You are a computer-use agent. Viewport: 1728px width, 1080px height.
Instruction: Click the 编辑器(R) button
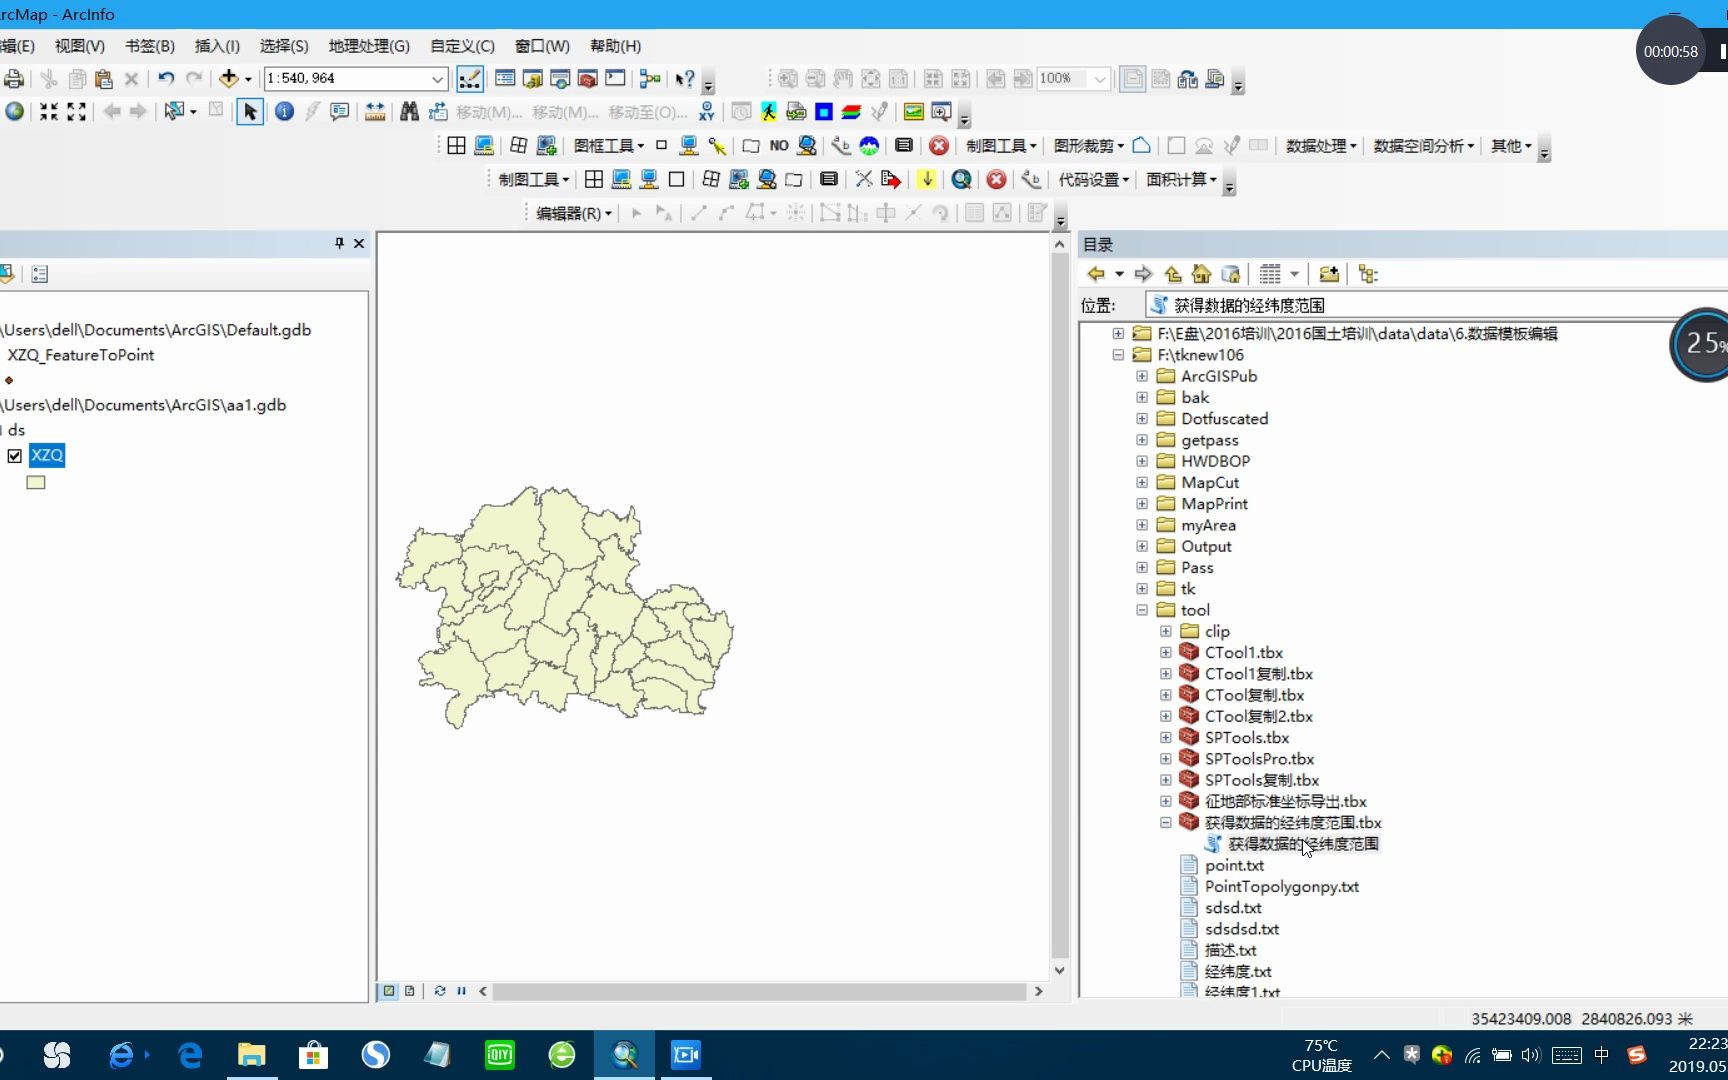[x=570, y=213]
